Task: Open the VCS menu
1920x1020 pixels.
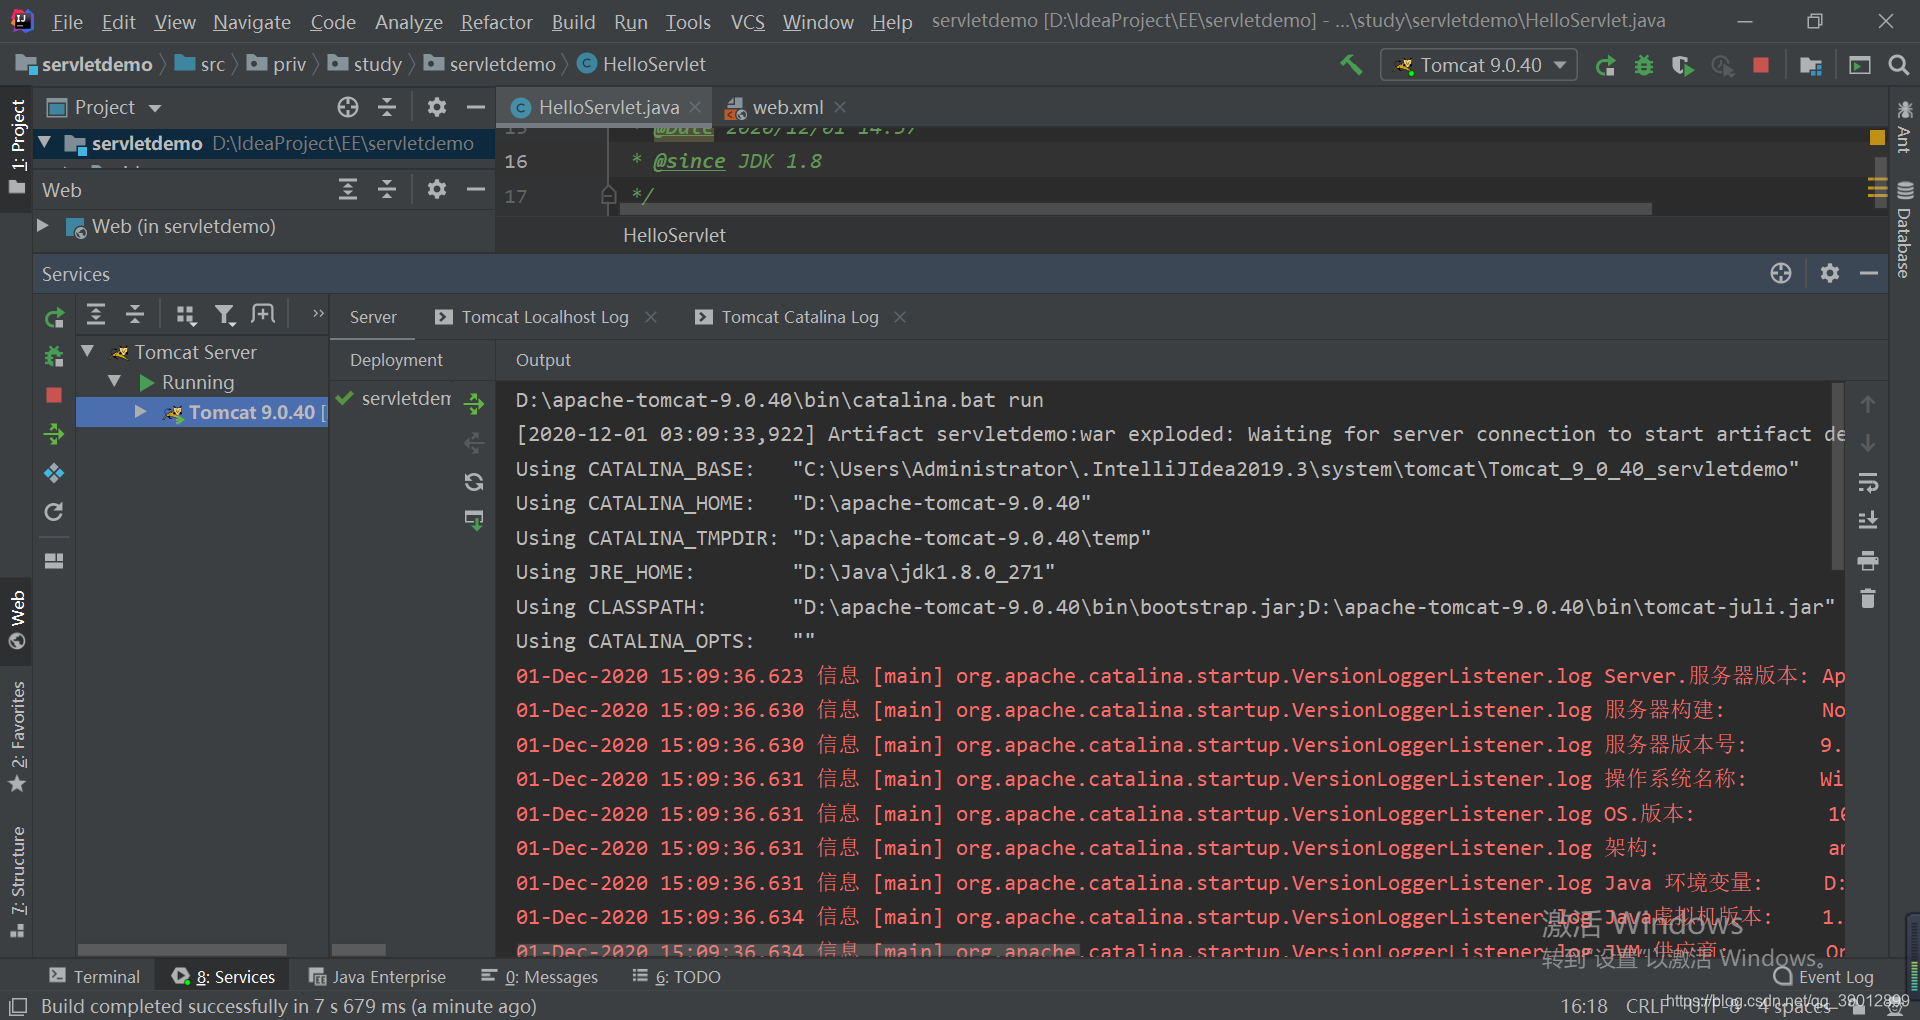Action: tap(747, 22)
